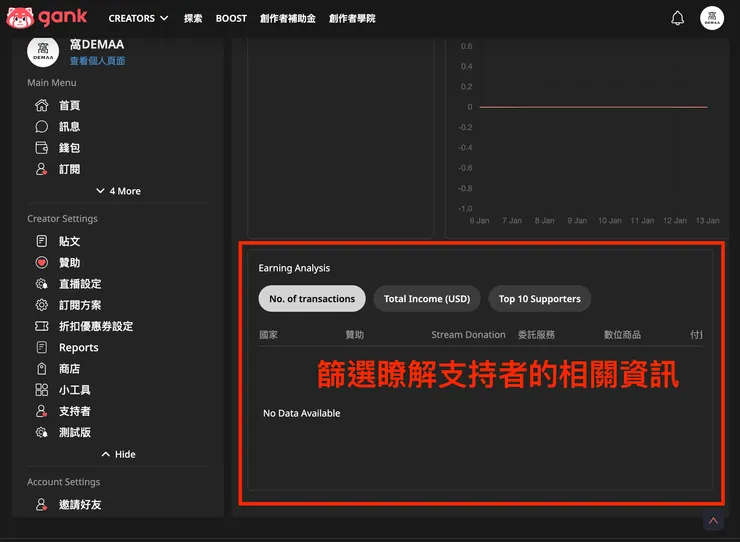The image size is (740, 542).
Task: Open 商店 shop settings
Action: (69, 369)
